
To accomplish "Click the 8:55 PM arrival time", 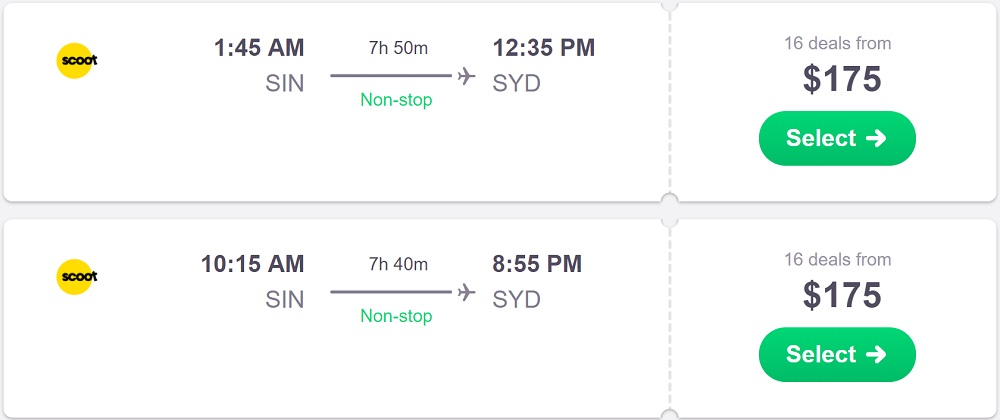I will point(537,264).
